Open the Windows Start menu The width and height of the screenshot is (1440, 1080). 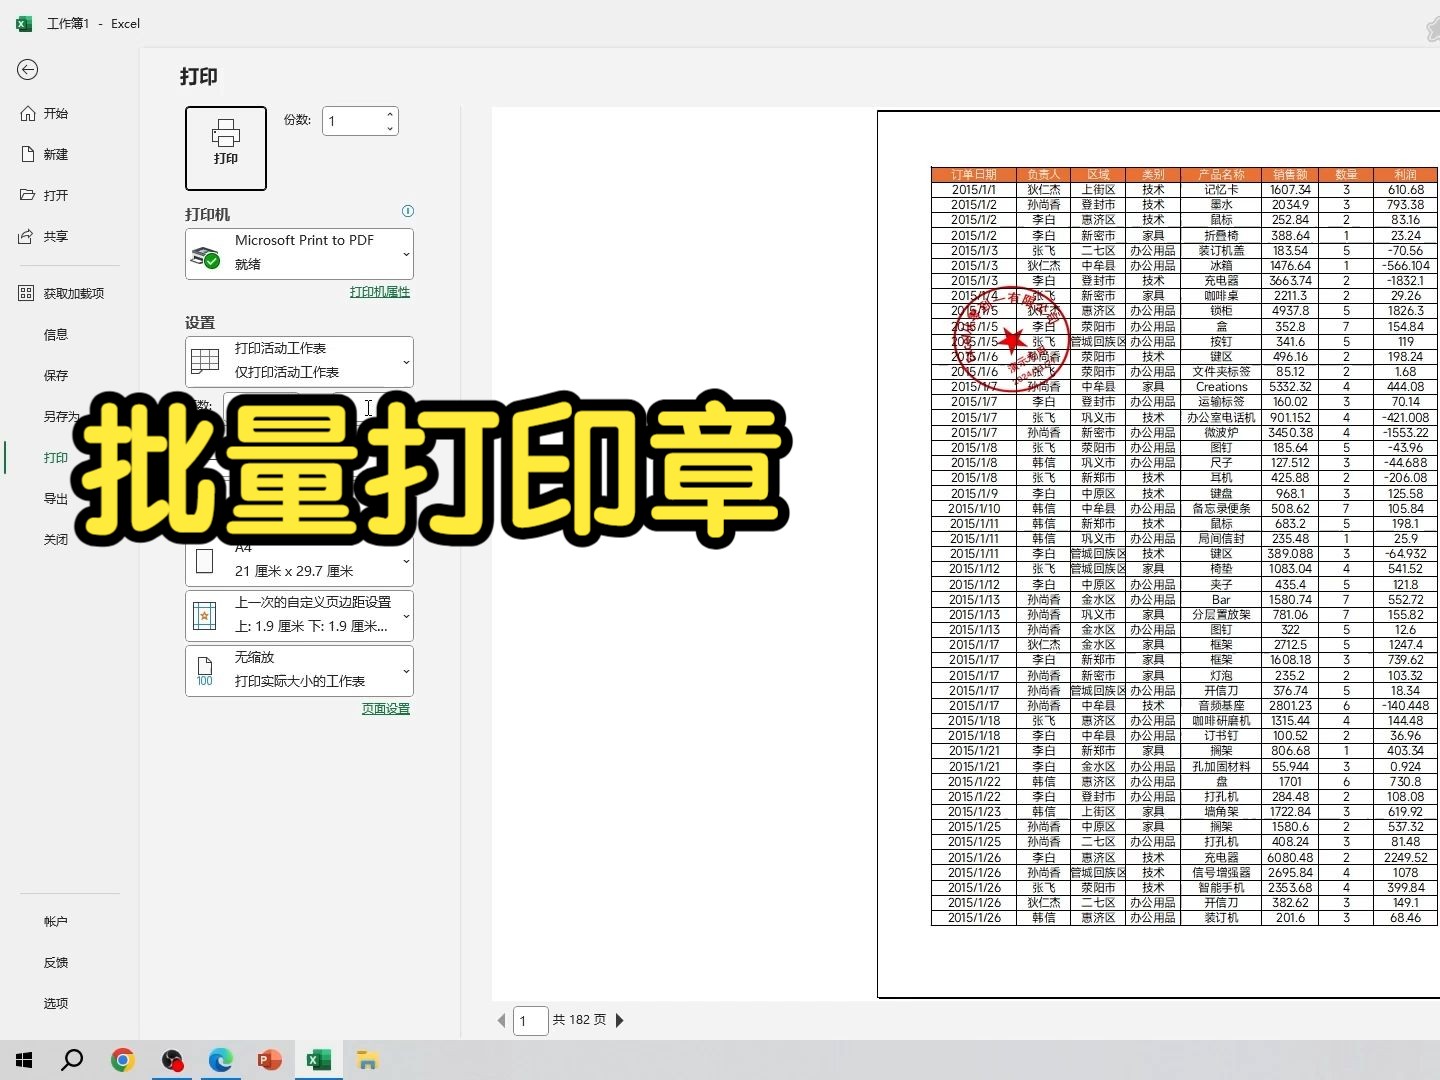24,1060
